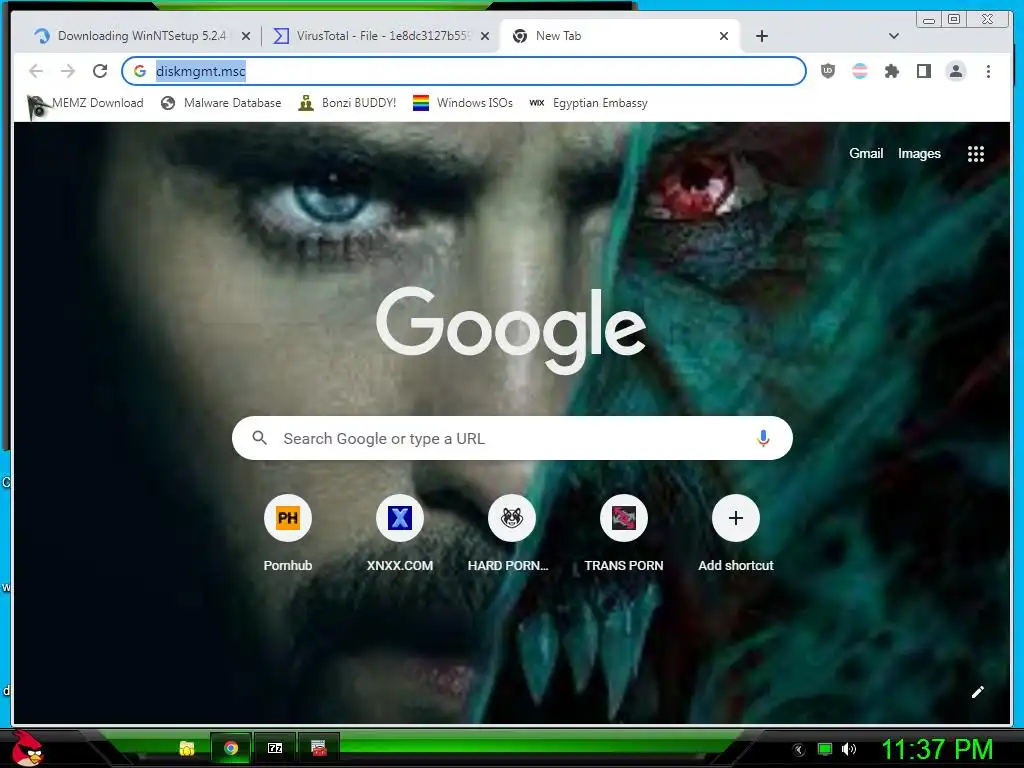Click the Images link
Image resolution: width=1024 pixels, height=768 pixels.
tap(919, 153)
